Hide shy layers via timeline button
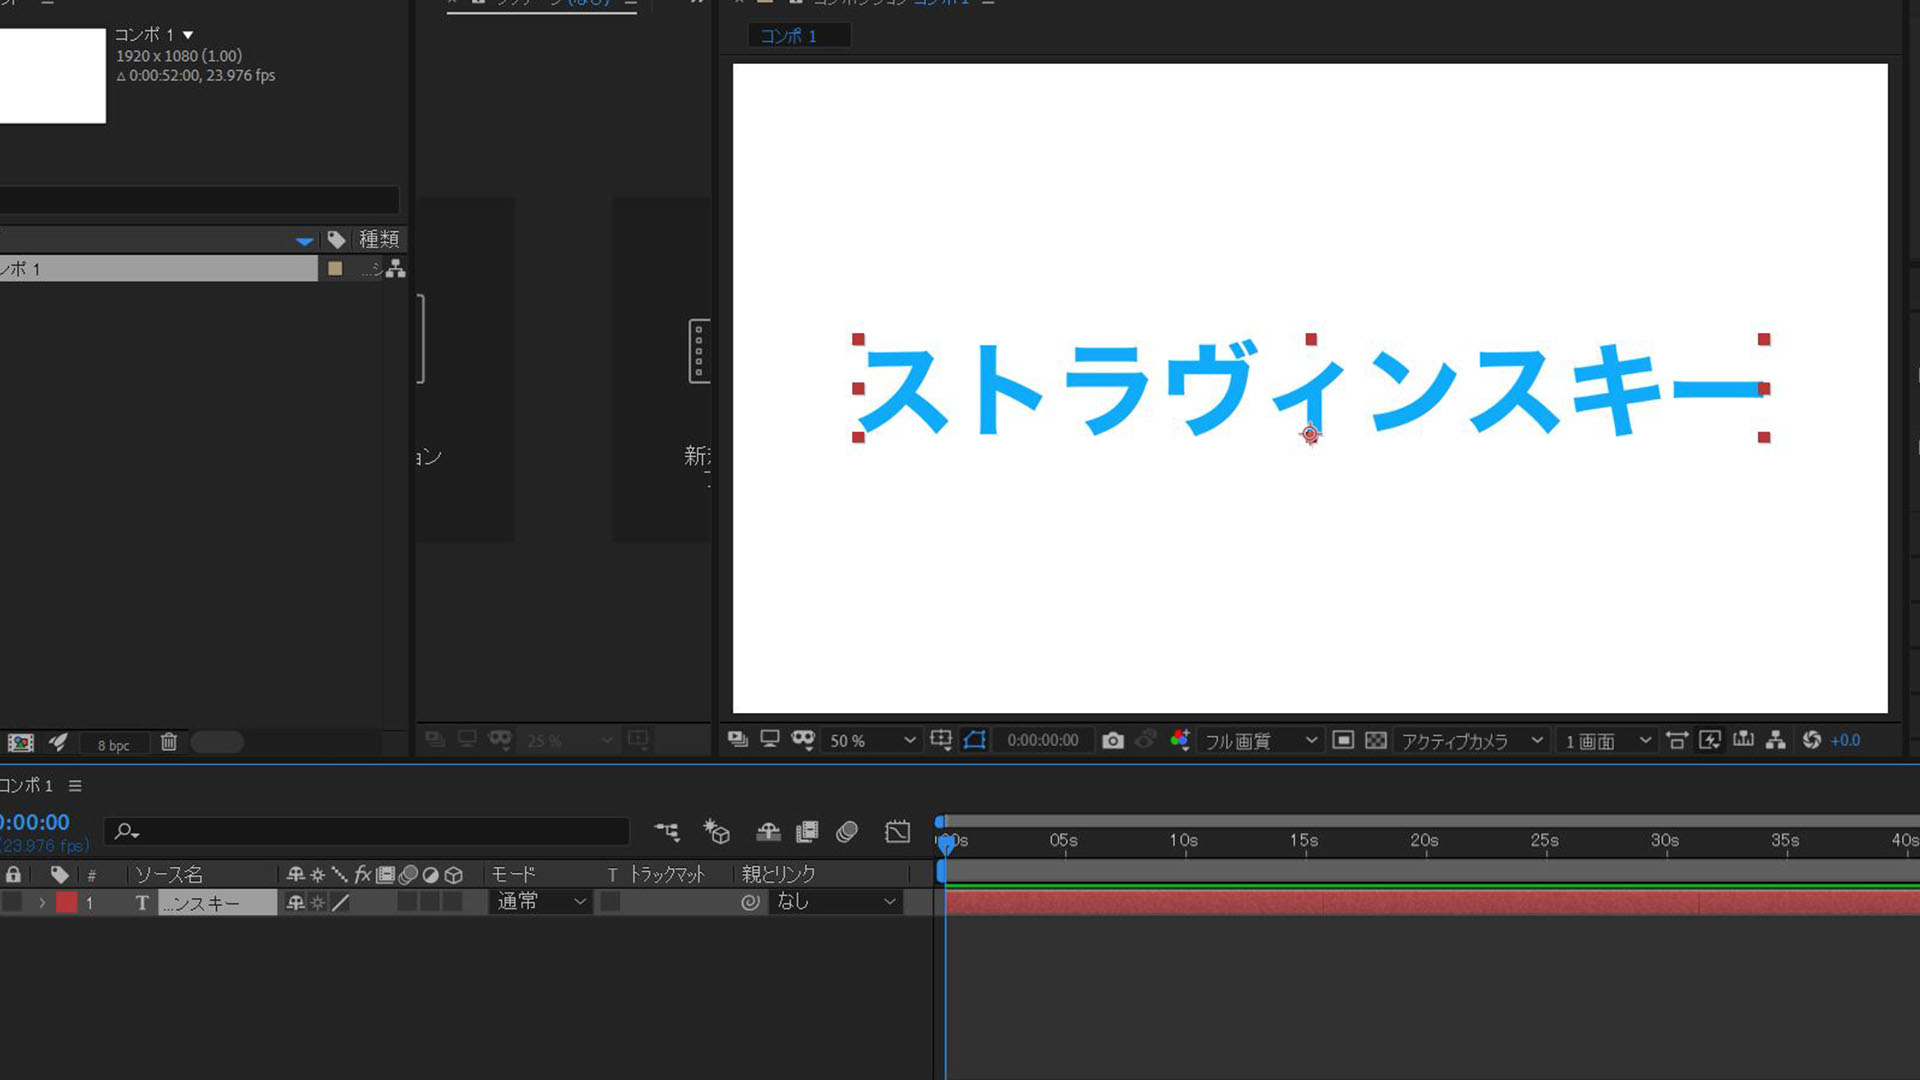Viewport: 1920px width, 1080px height. click(768, 831)
